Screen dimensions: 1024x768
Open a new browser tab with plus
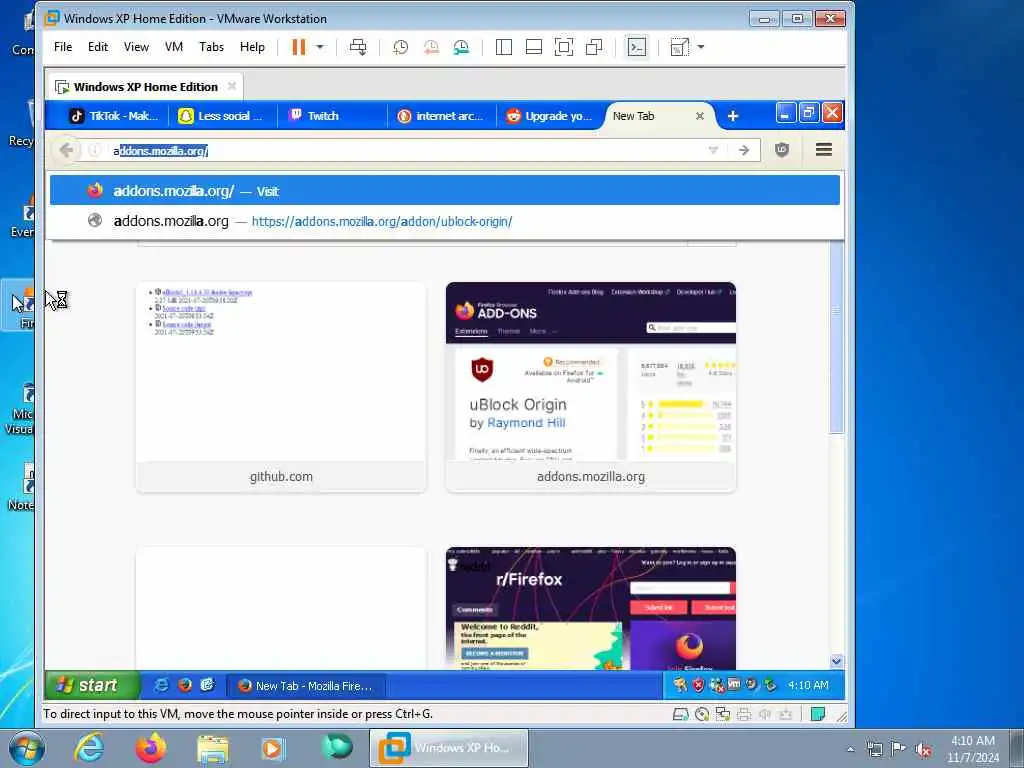tap(733, 116)
